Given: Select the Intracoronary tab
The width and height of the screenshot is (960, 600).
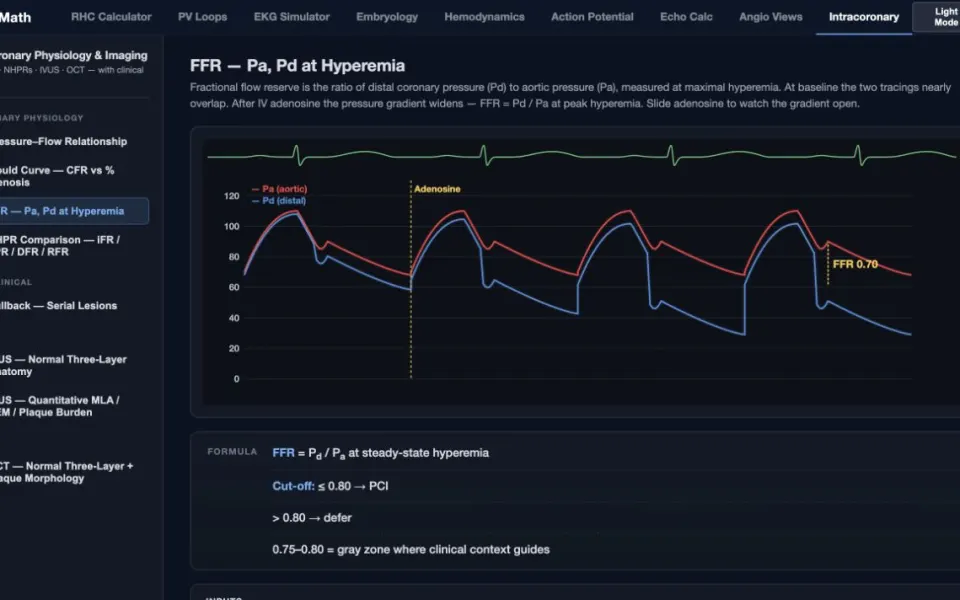Looking at the screenshot, I should (864, 17).
